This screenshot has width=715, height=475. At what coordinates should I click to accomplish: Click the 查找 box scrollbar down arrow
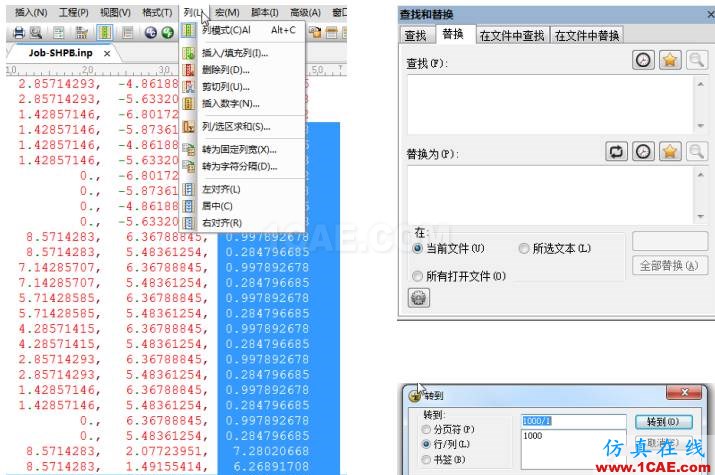[700, 125]
